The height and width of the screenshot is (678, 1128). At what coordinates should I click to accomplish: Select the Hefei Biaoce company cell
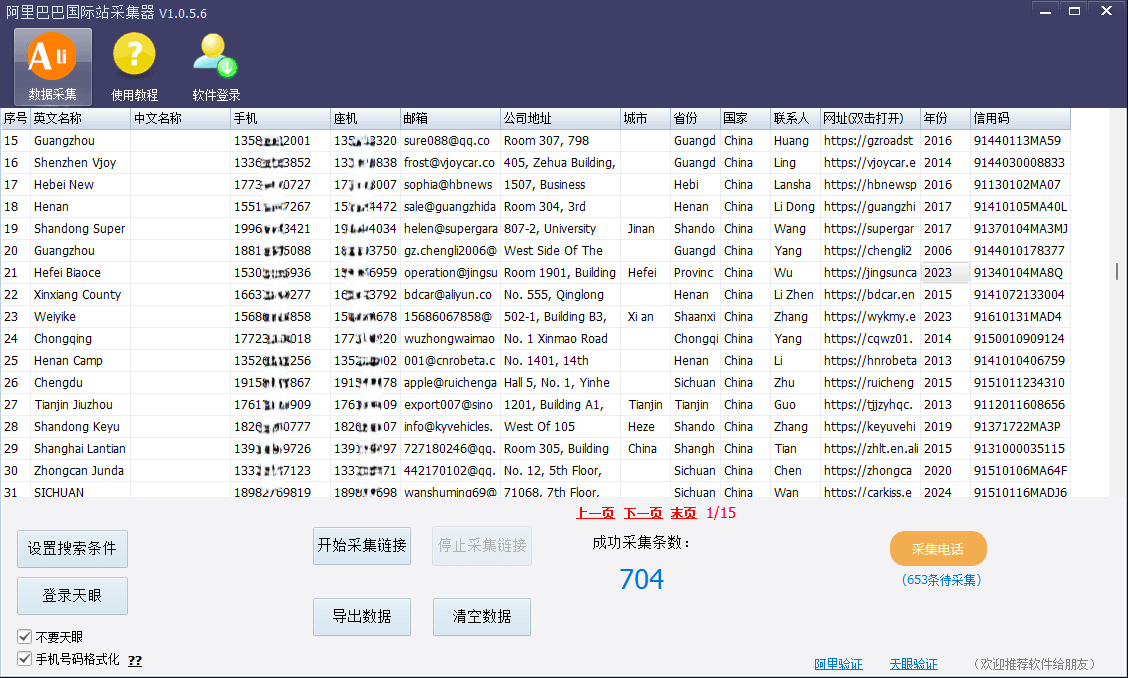point(80,273)
